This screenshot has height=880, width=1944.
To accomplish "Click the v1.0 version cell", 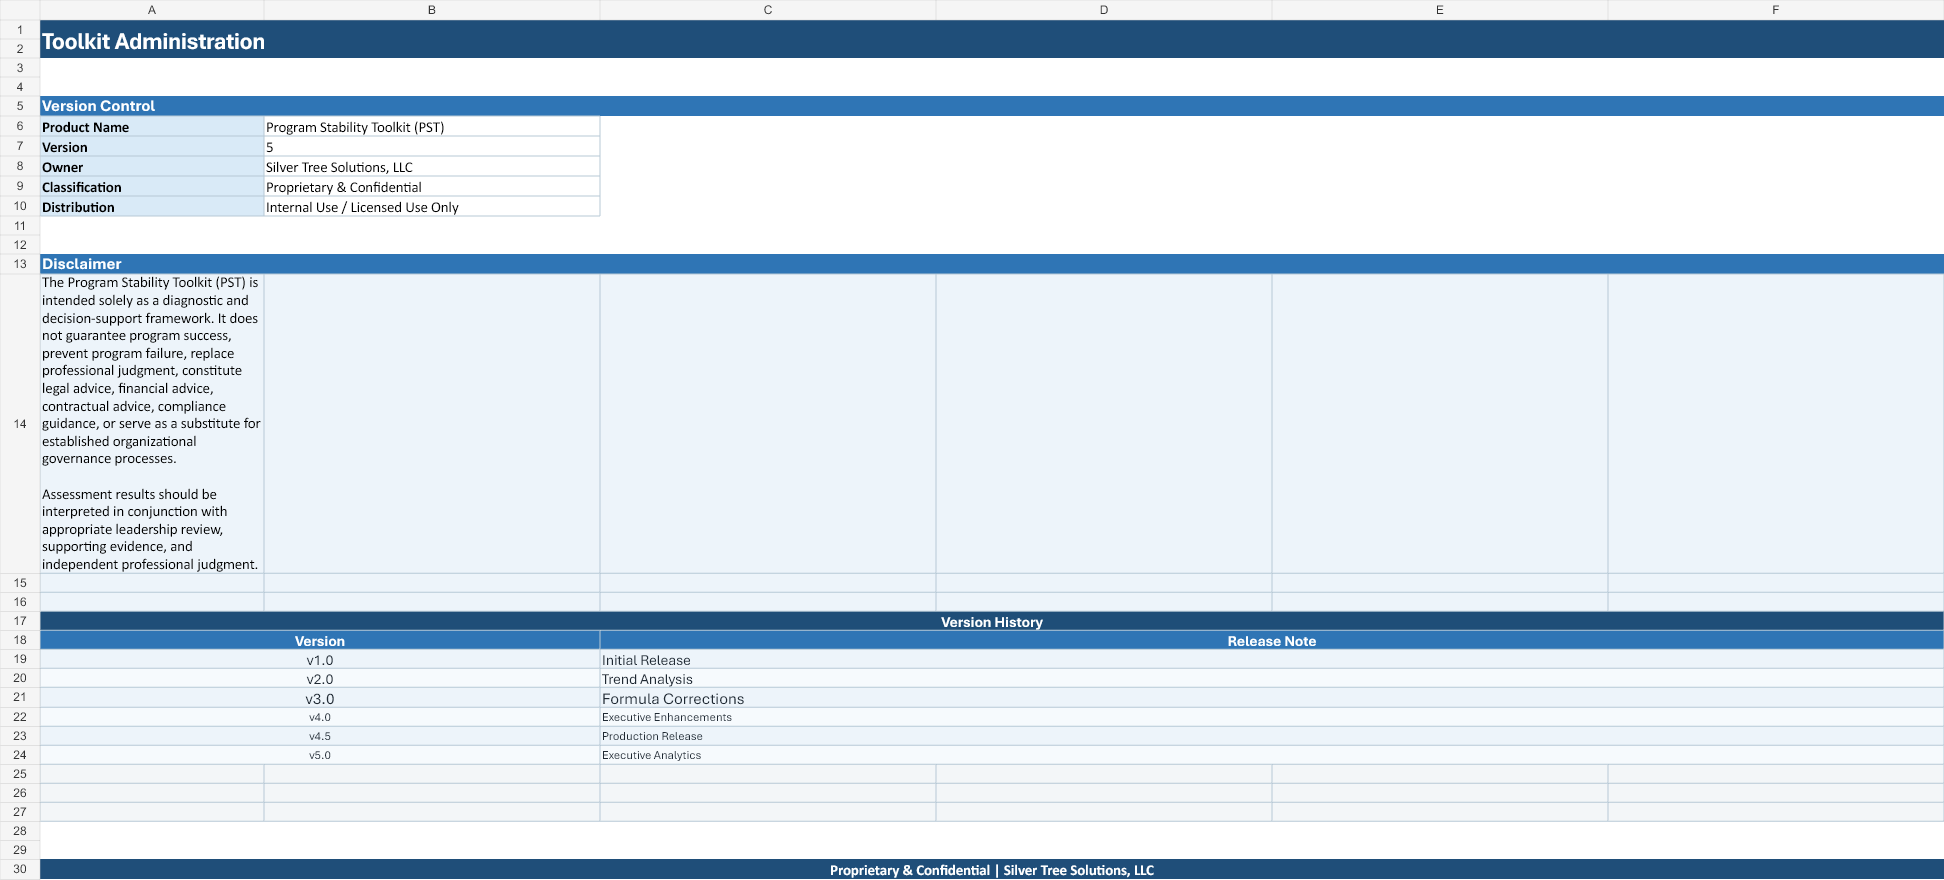I will [x=320, y=660].
